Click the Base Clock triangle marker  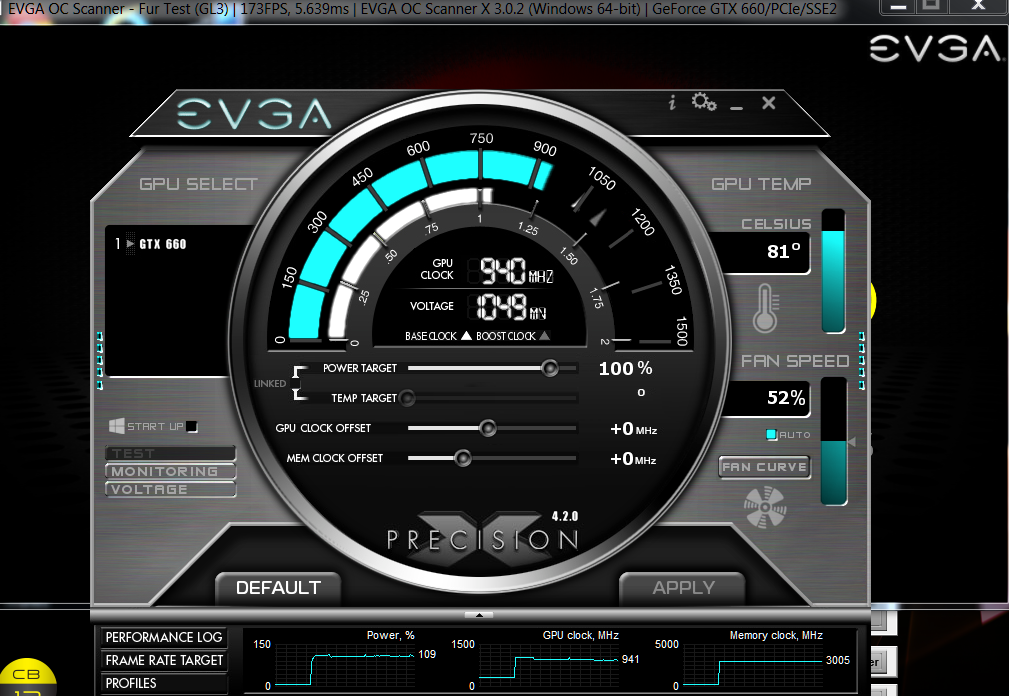[467, 335]
